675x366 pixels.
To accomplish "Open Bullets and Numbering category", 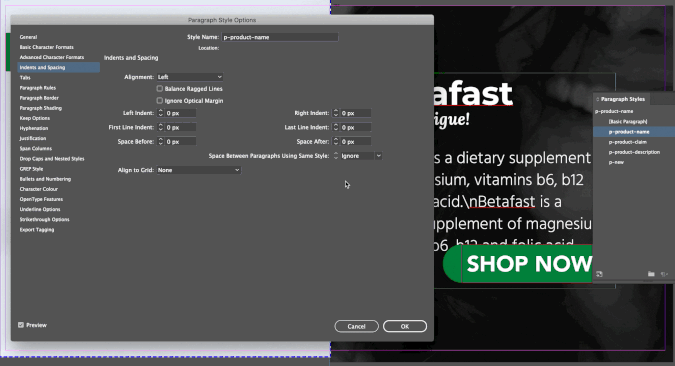I will pyautogui.click(x=45, y=179).
